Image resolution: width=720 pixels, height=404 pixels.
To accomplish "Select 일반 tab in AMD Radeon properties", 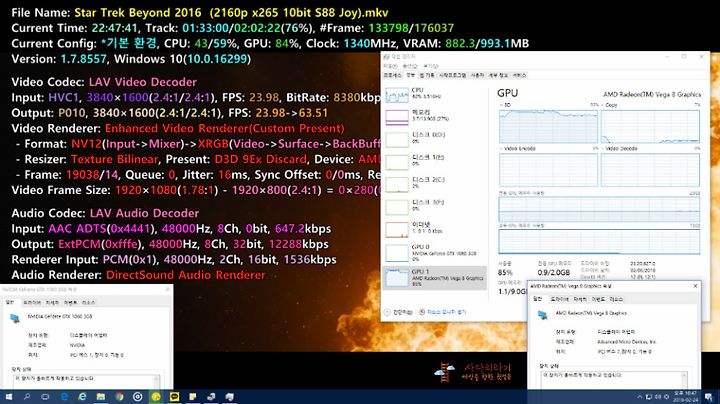I will click(538, 299).
